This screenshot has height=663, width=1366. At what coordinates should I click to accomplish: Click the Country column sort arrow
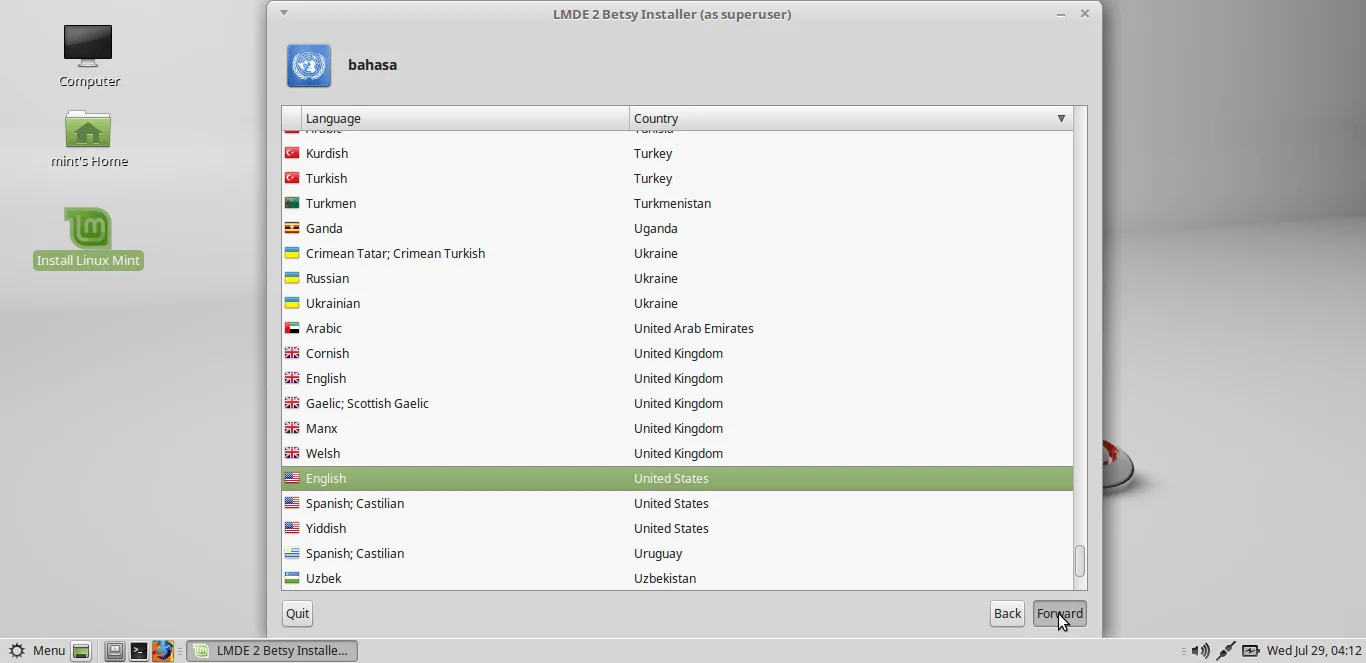point(1061,118)
